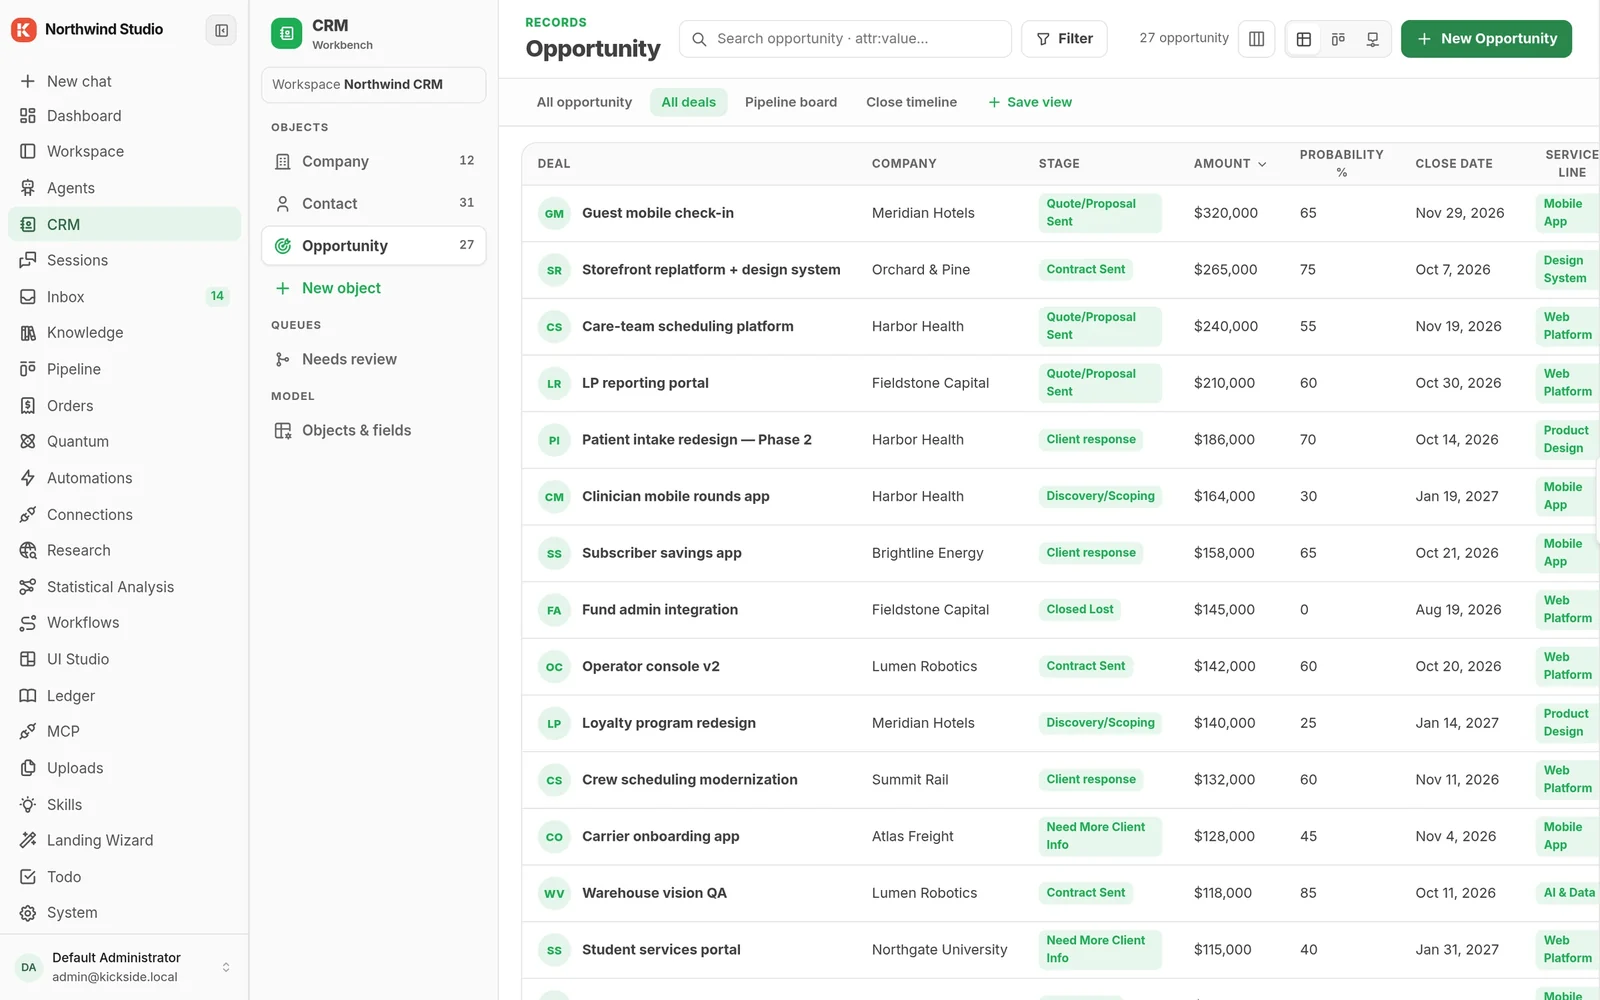Image resolution: width=1600 pixels, height=1000 pixels.
Task: Open System settings in sidebar
Action: tap(124, 913)
